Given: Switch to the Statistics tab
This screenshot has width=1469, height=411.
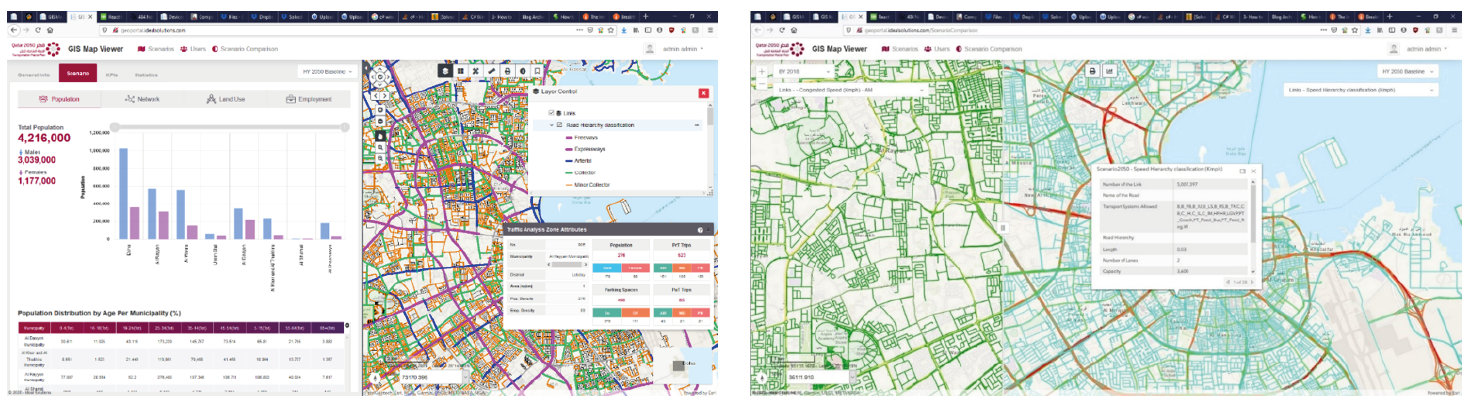Looking at the screenshot, I should tap(147, 74).
